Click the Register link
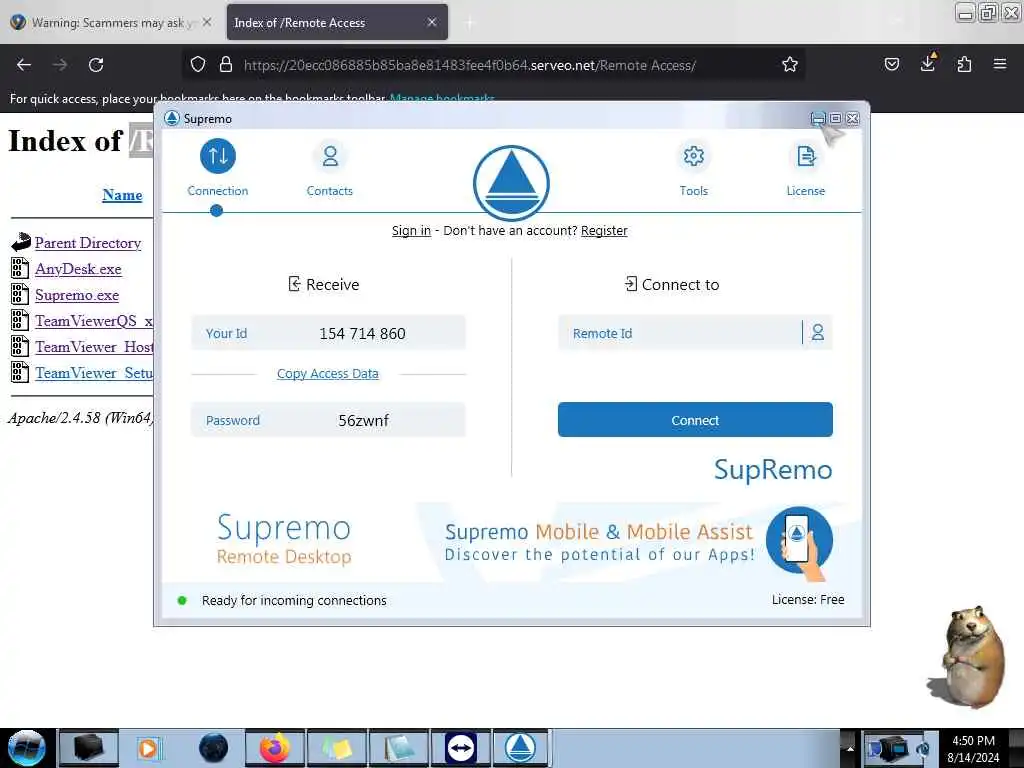The width and height of the screenshot is (1024, 768). pyautogui.click(x=604, y=231)
